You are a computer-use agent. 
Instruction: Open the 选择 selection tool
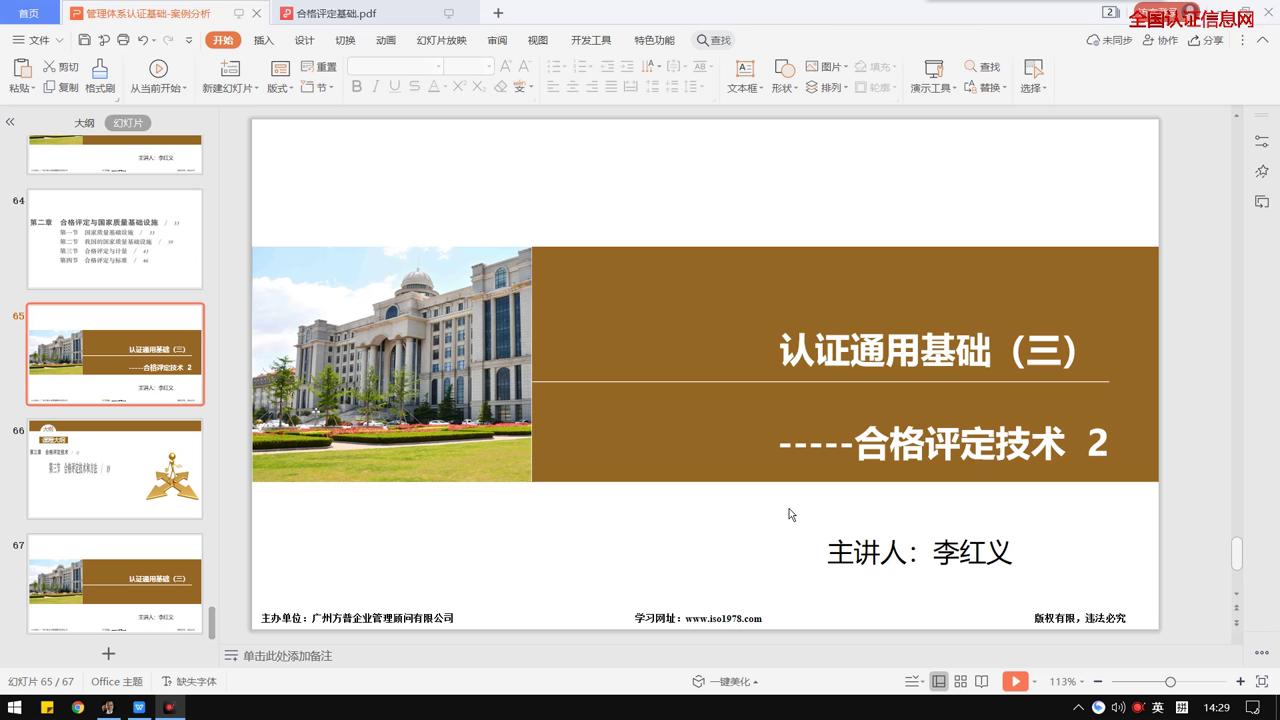(1033, 76)
